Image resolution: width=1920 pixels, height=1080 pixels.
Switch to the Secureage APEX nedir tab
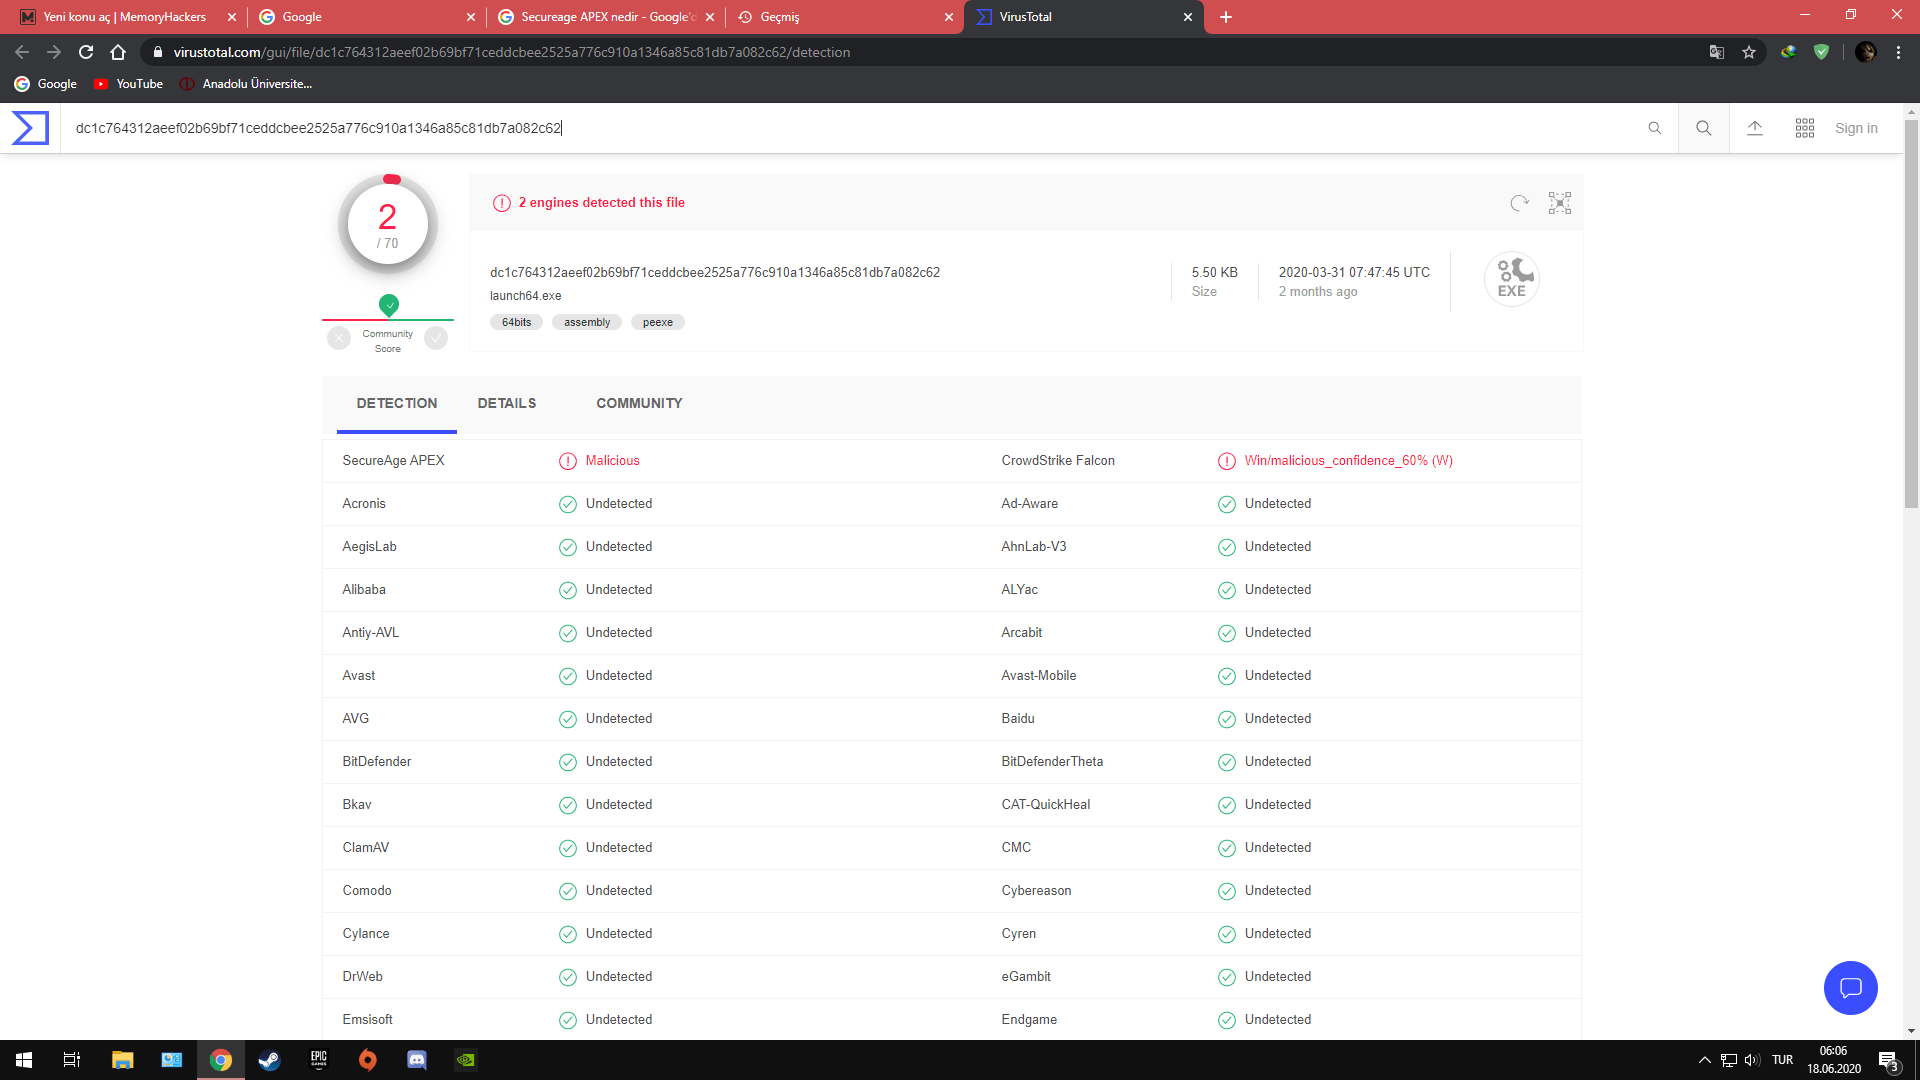604,17
